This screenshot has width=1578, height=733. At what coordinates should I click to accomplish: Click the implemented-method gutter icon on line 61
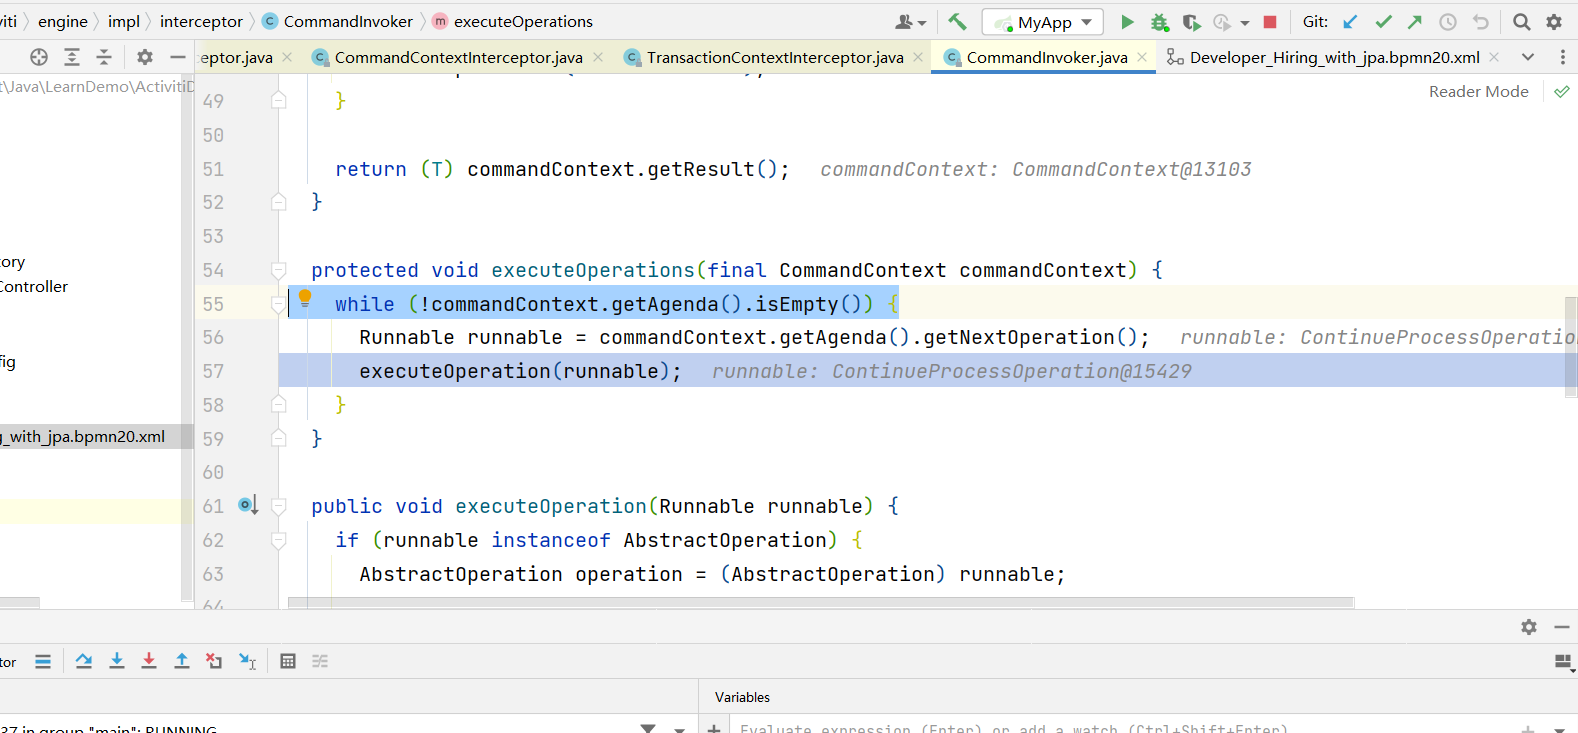[247, 505]
